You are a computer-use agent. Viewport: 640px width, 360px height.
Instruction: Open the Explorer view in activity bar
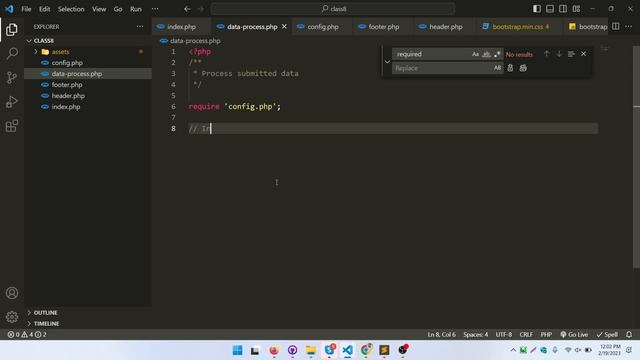pyautogui.click(x=12, y=29)
